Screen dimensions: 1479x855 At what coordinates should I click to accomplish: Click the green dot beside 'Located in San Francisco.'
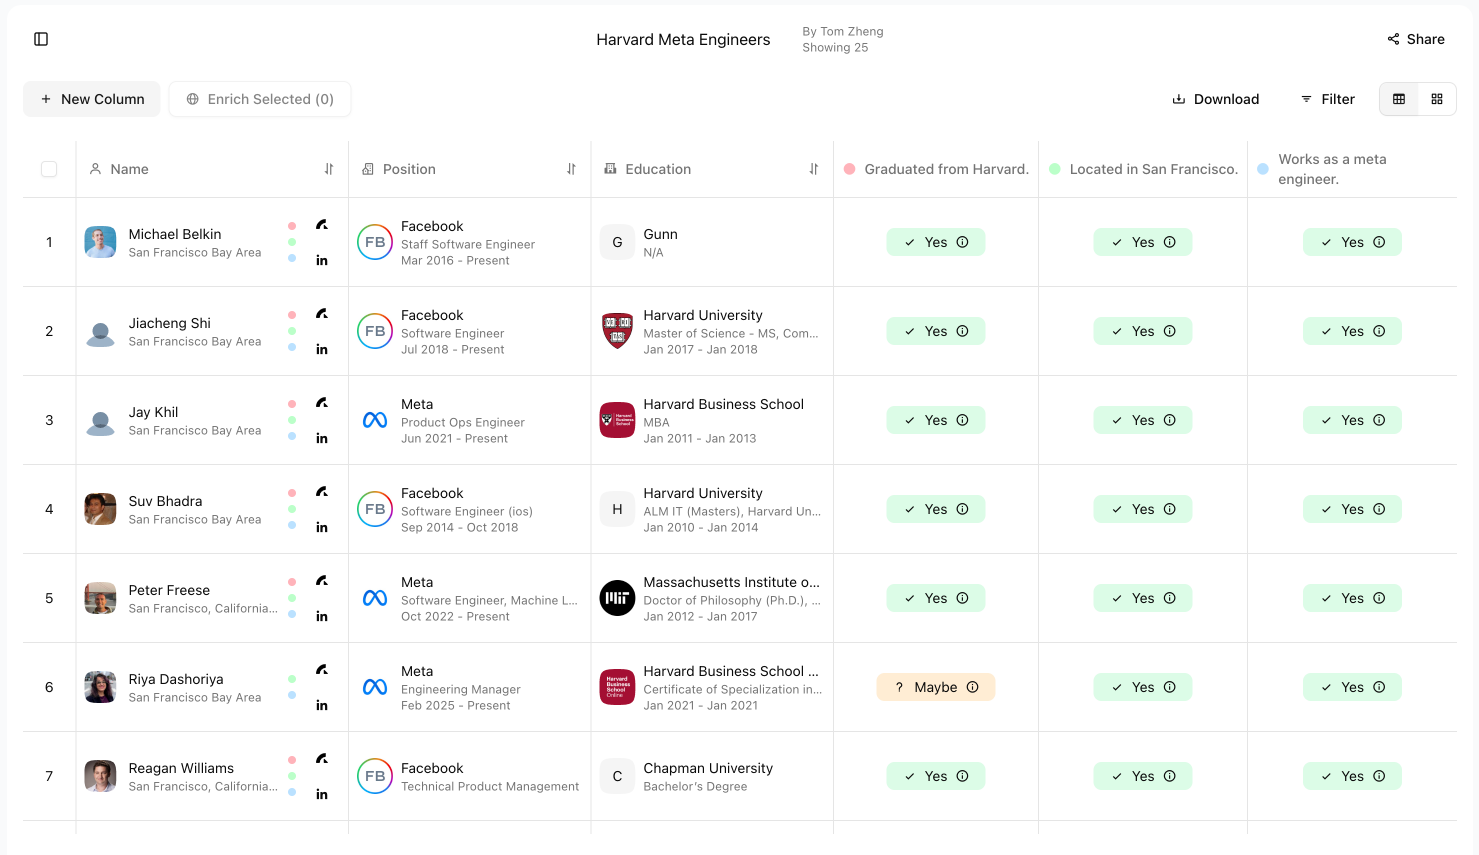[x=1054, y=169]
